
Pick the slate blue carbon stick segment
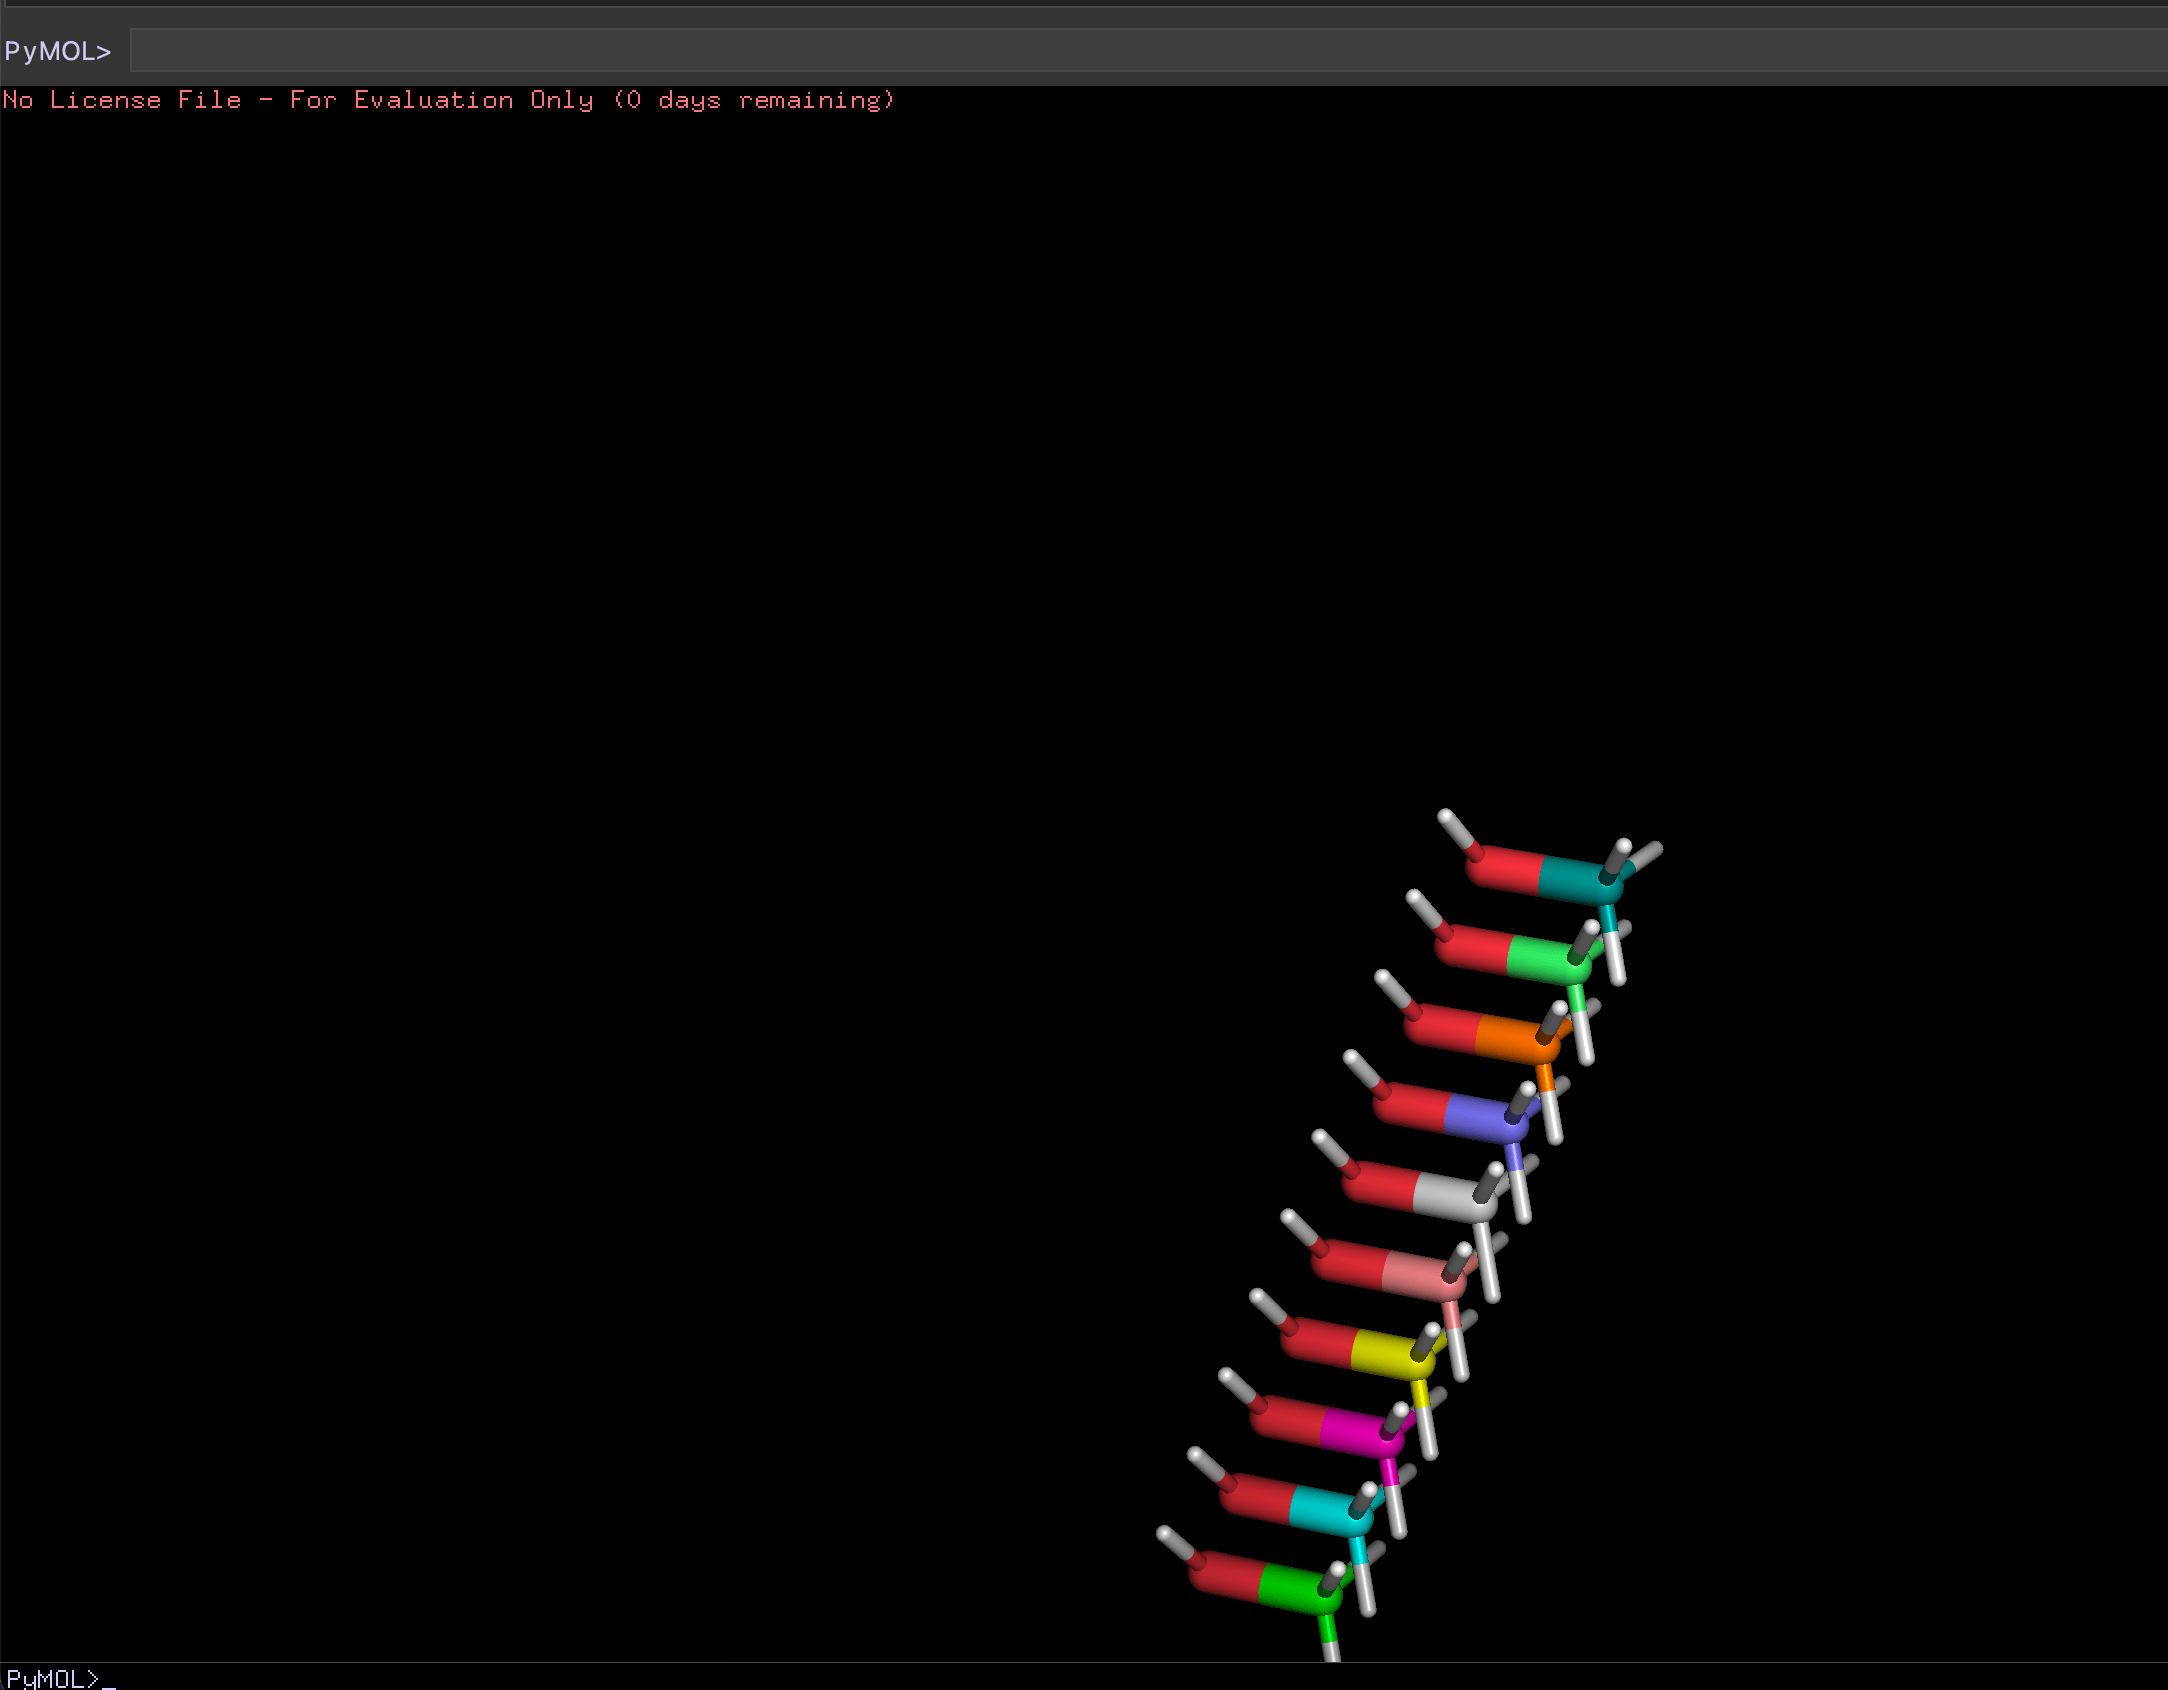point(1478,1116)
